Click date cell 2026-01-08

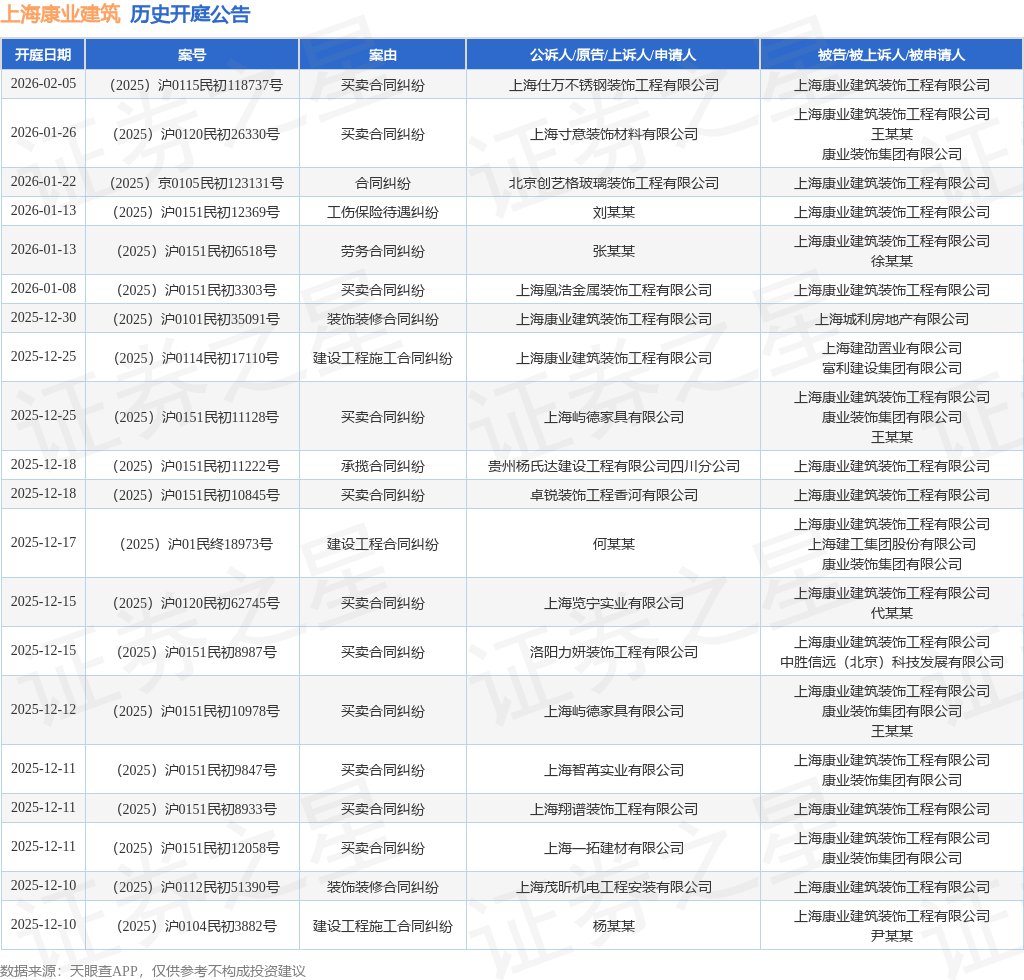(x=43, y=289)
